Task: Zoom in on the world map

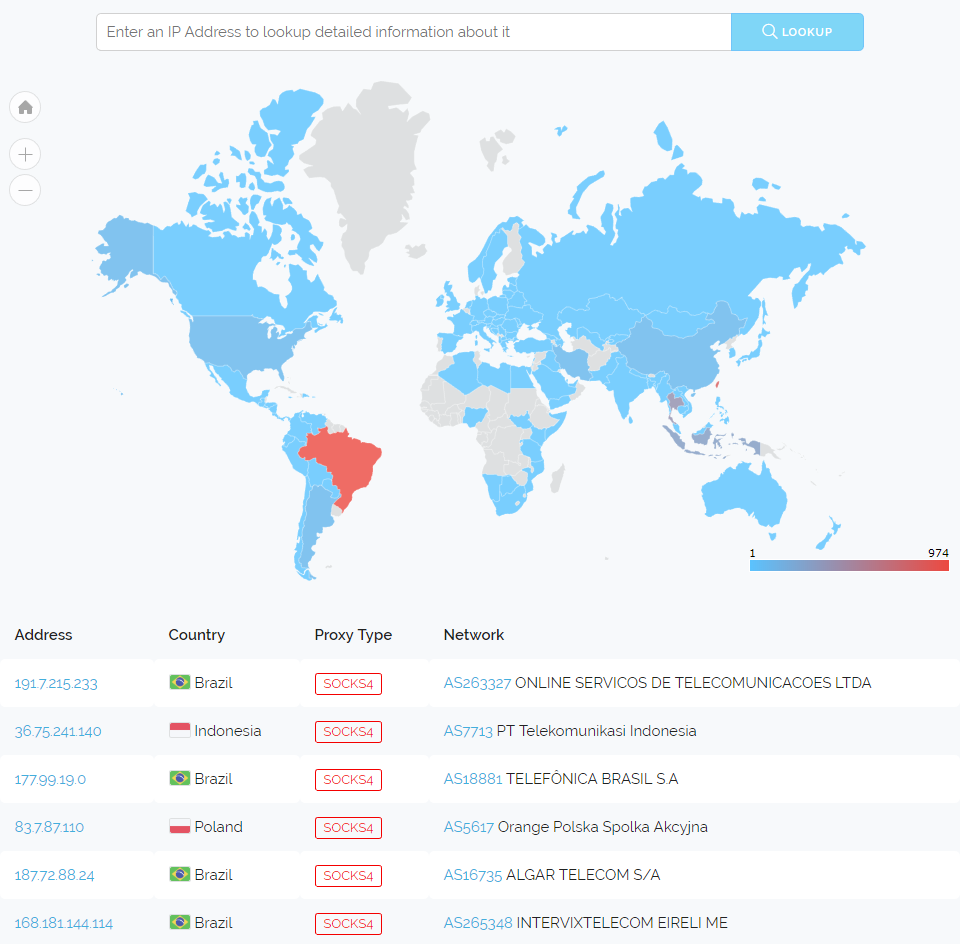Action: click(25, 154)
